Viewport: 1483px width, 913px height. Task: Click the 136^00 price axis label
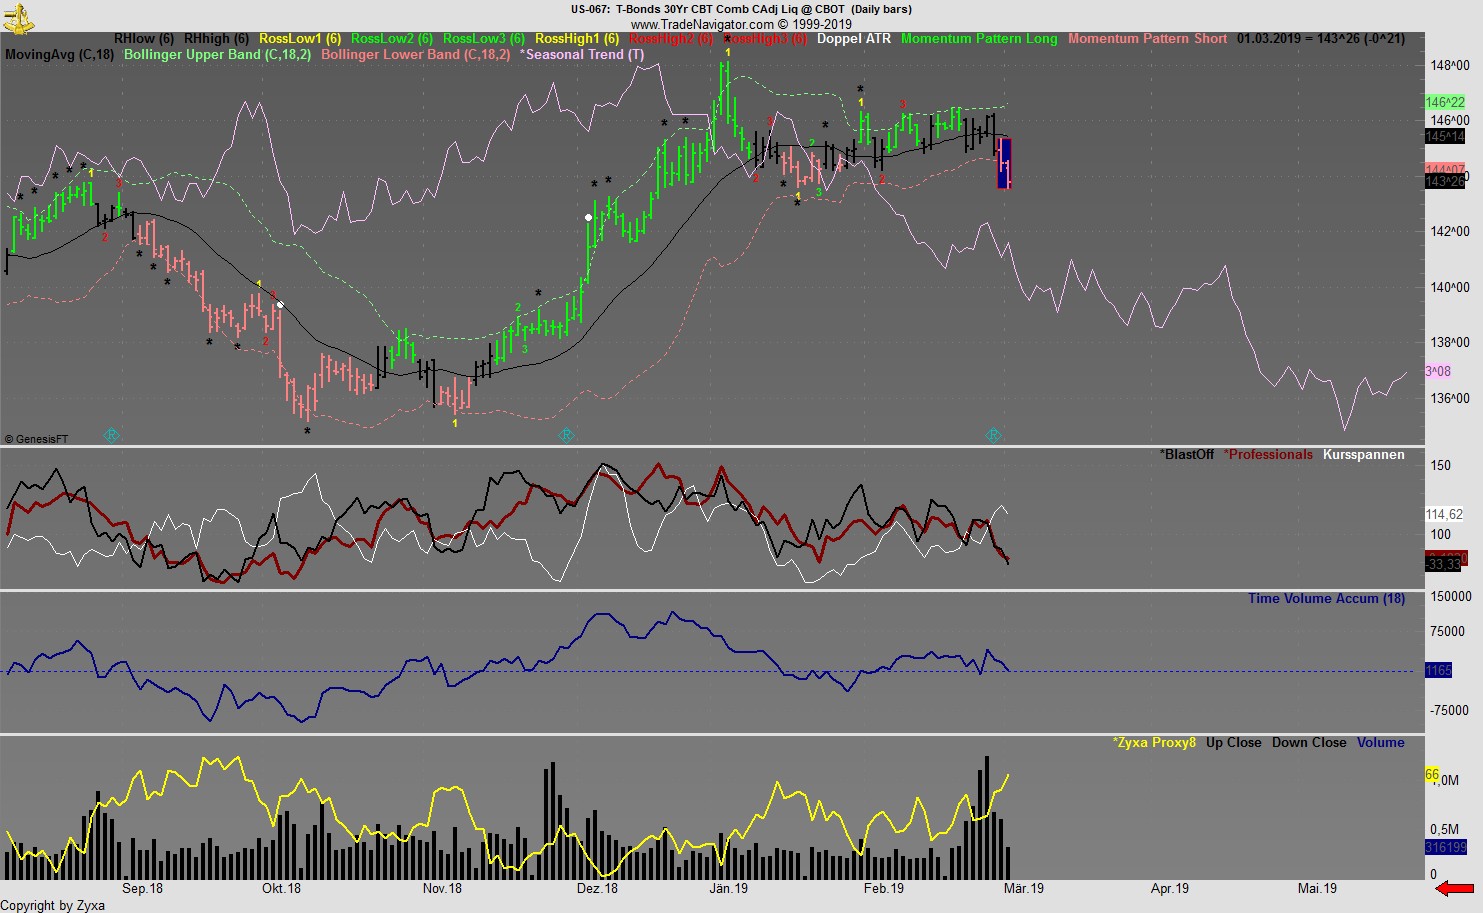coord(1450,399)
